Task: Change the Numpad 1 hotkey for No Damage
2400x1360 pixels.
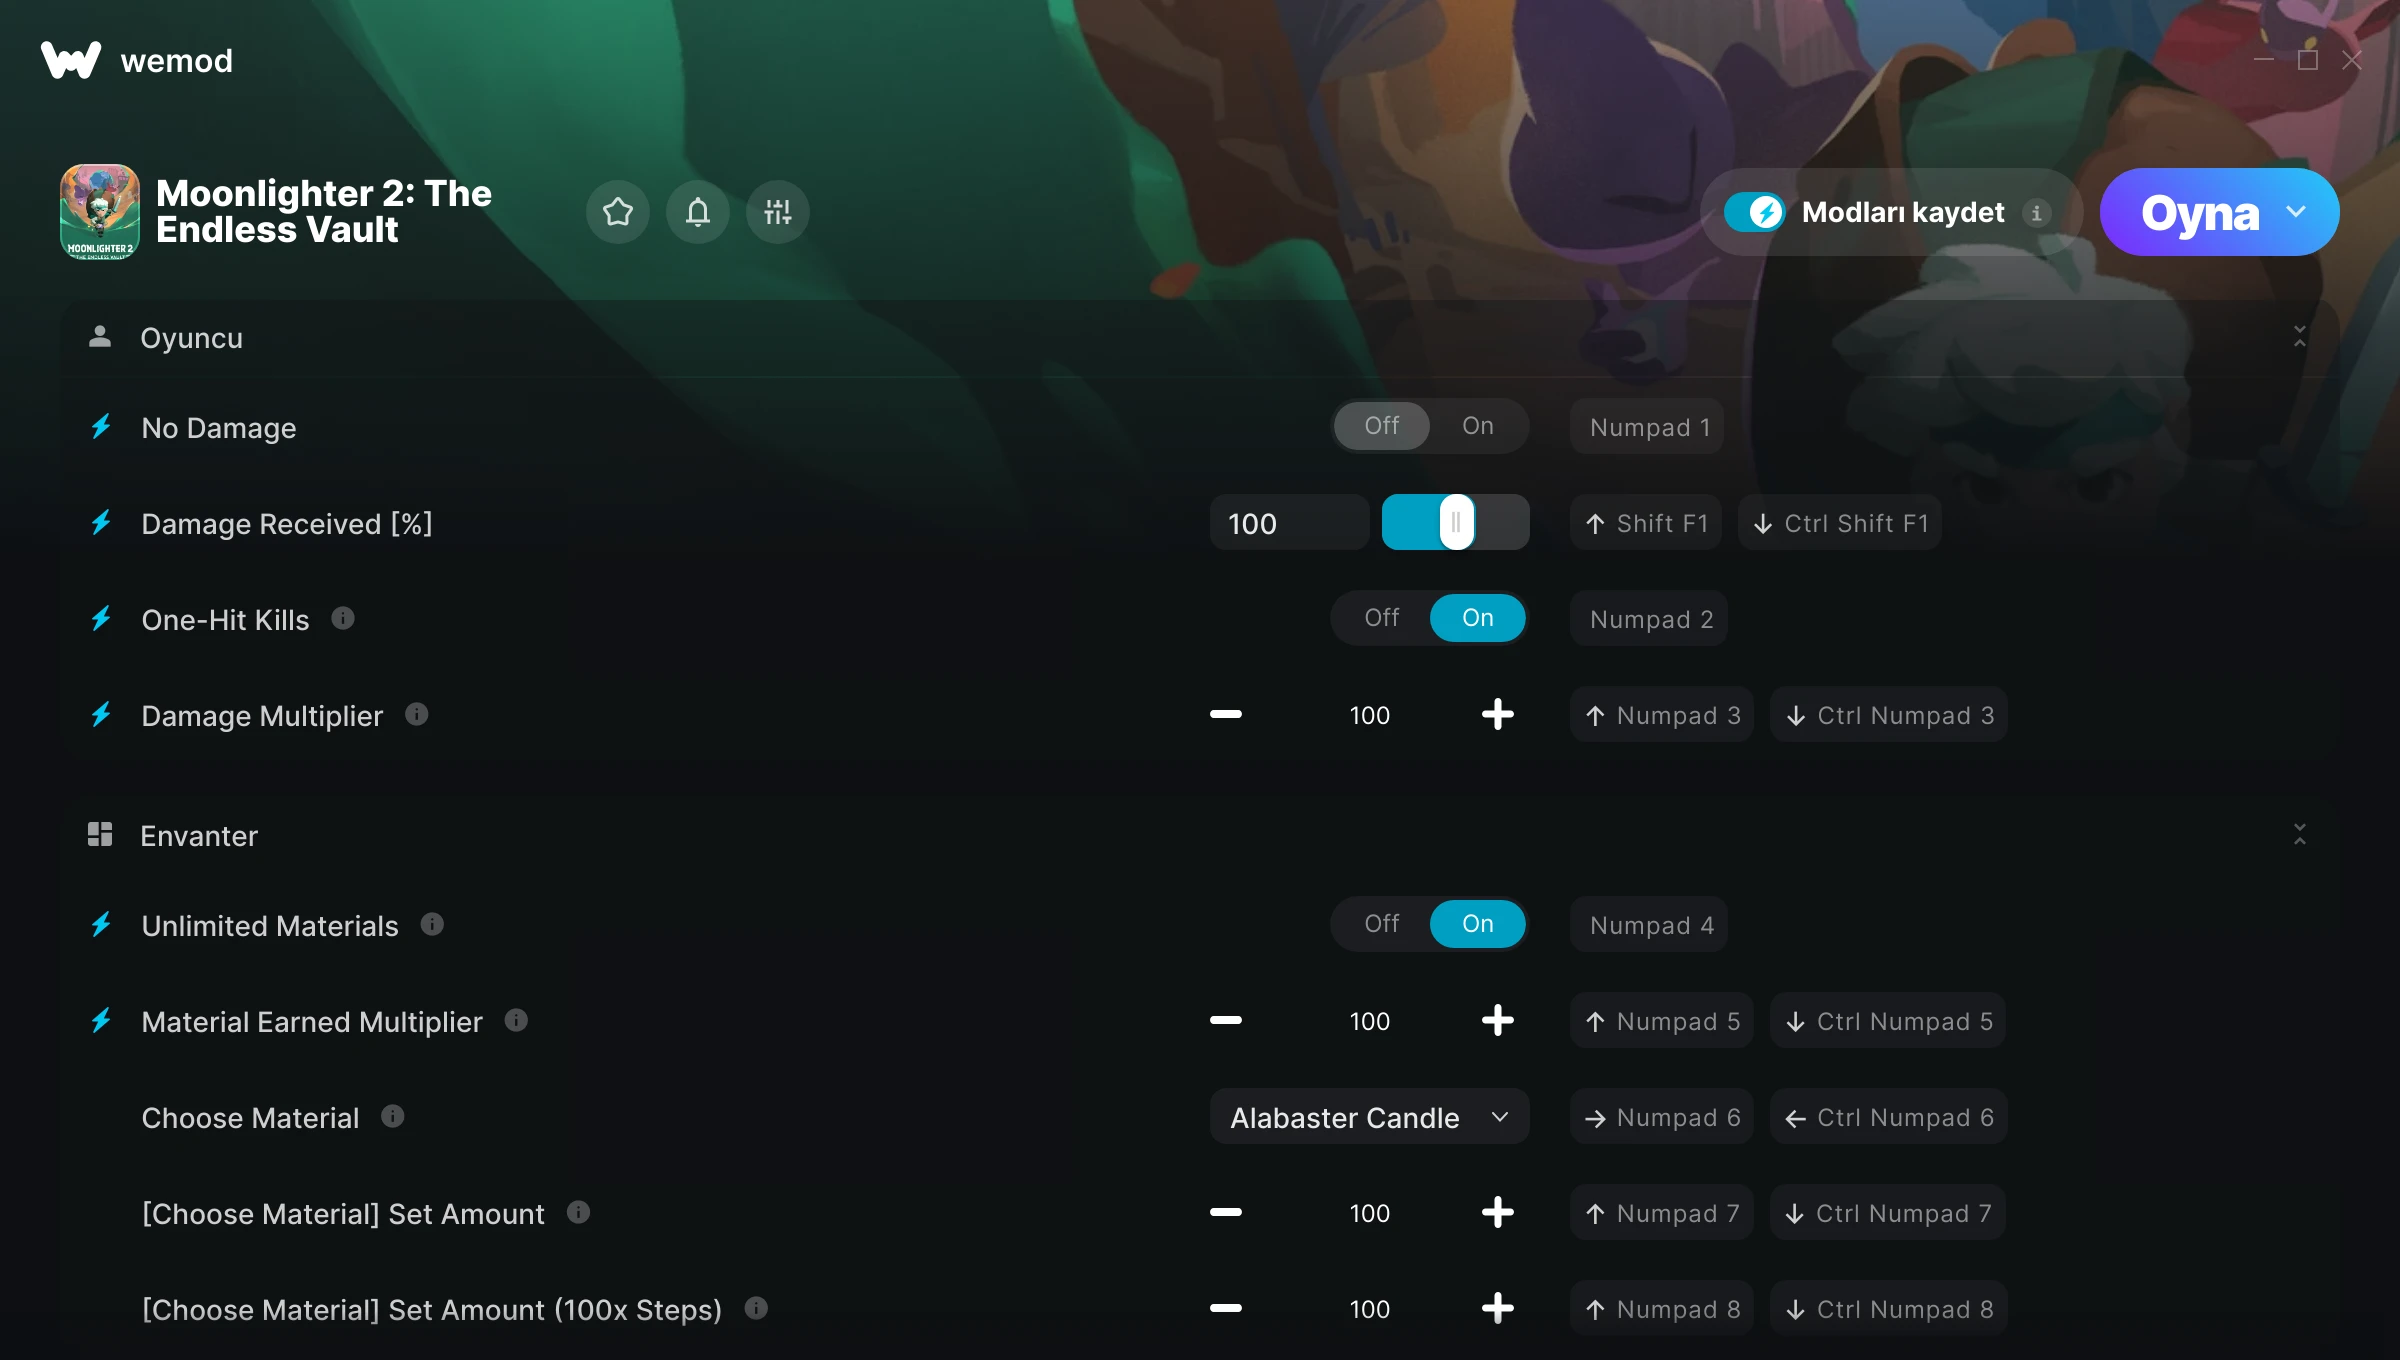Action: (1649, 427)
